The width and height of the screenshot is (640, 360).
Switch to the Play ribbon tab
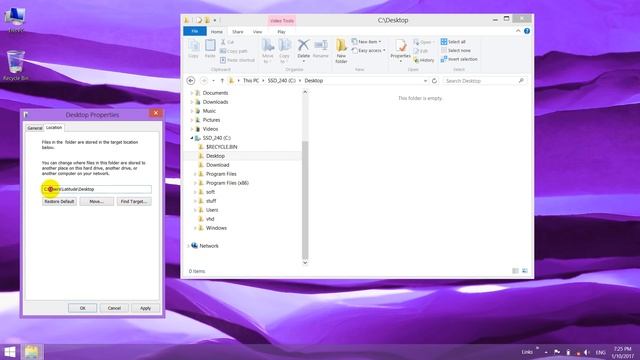281,31
